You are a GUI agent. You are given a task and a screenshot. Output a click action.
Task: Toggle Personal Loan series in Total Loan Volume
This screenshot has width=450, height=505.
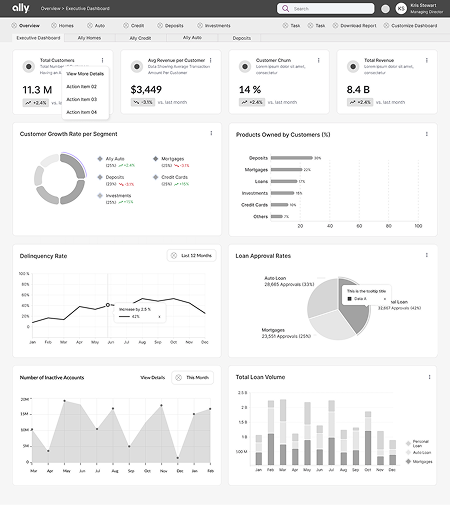click(417, 443)
